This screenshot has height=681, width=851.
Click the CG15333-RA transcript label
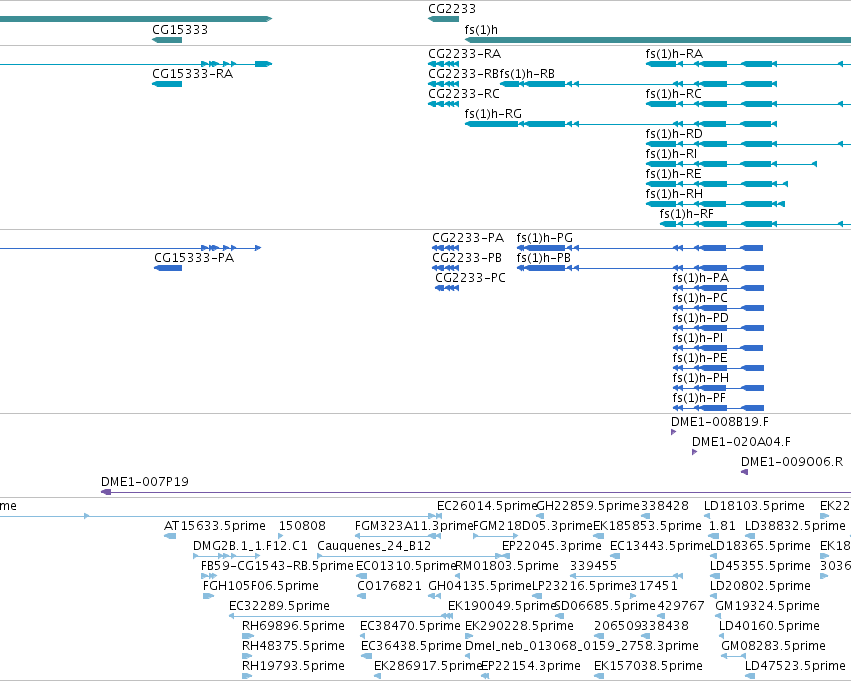(x=193, y=74)
